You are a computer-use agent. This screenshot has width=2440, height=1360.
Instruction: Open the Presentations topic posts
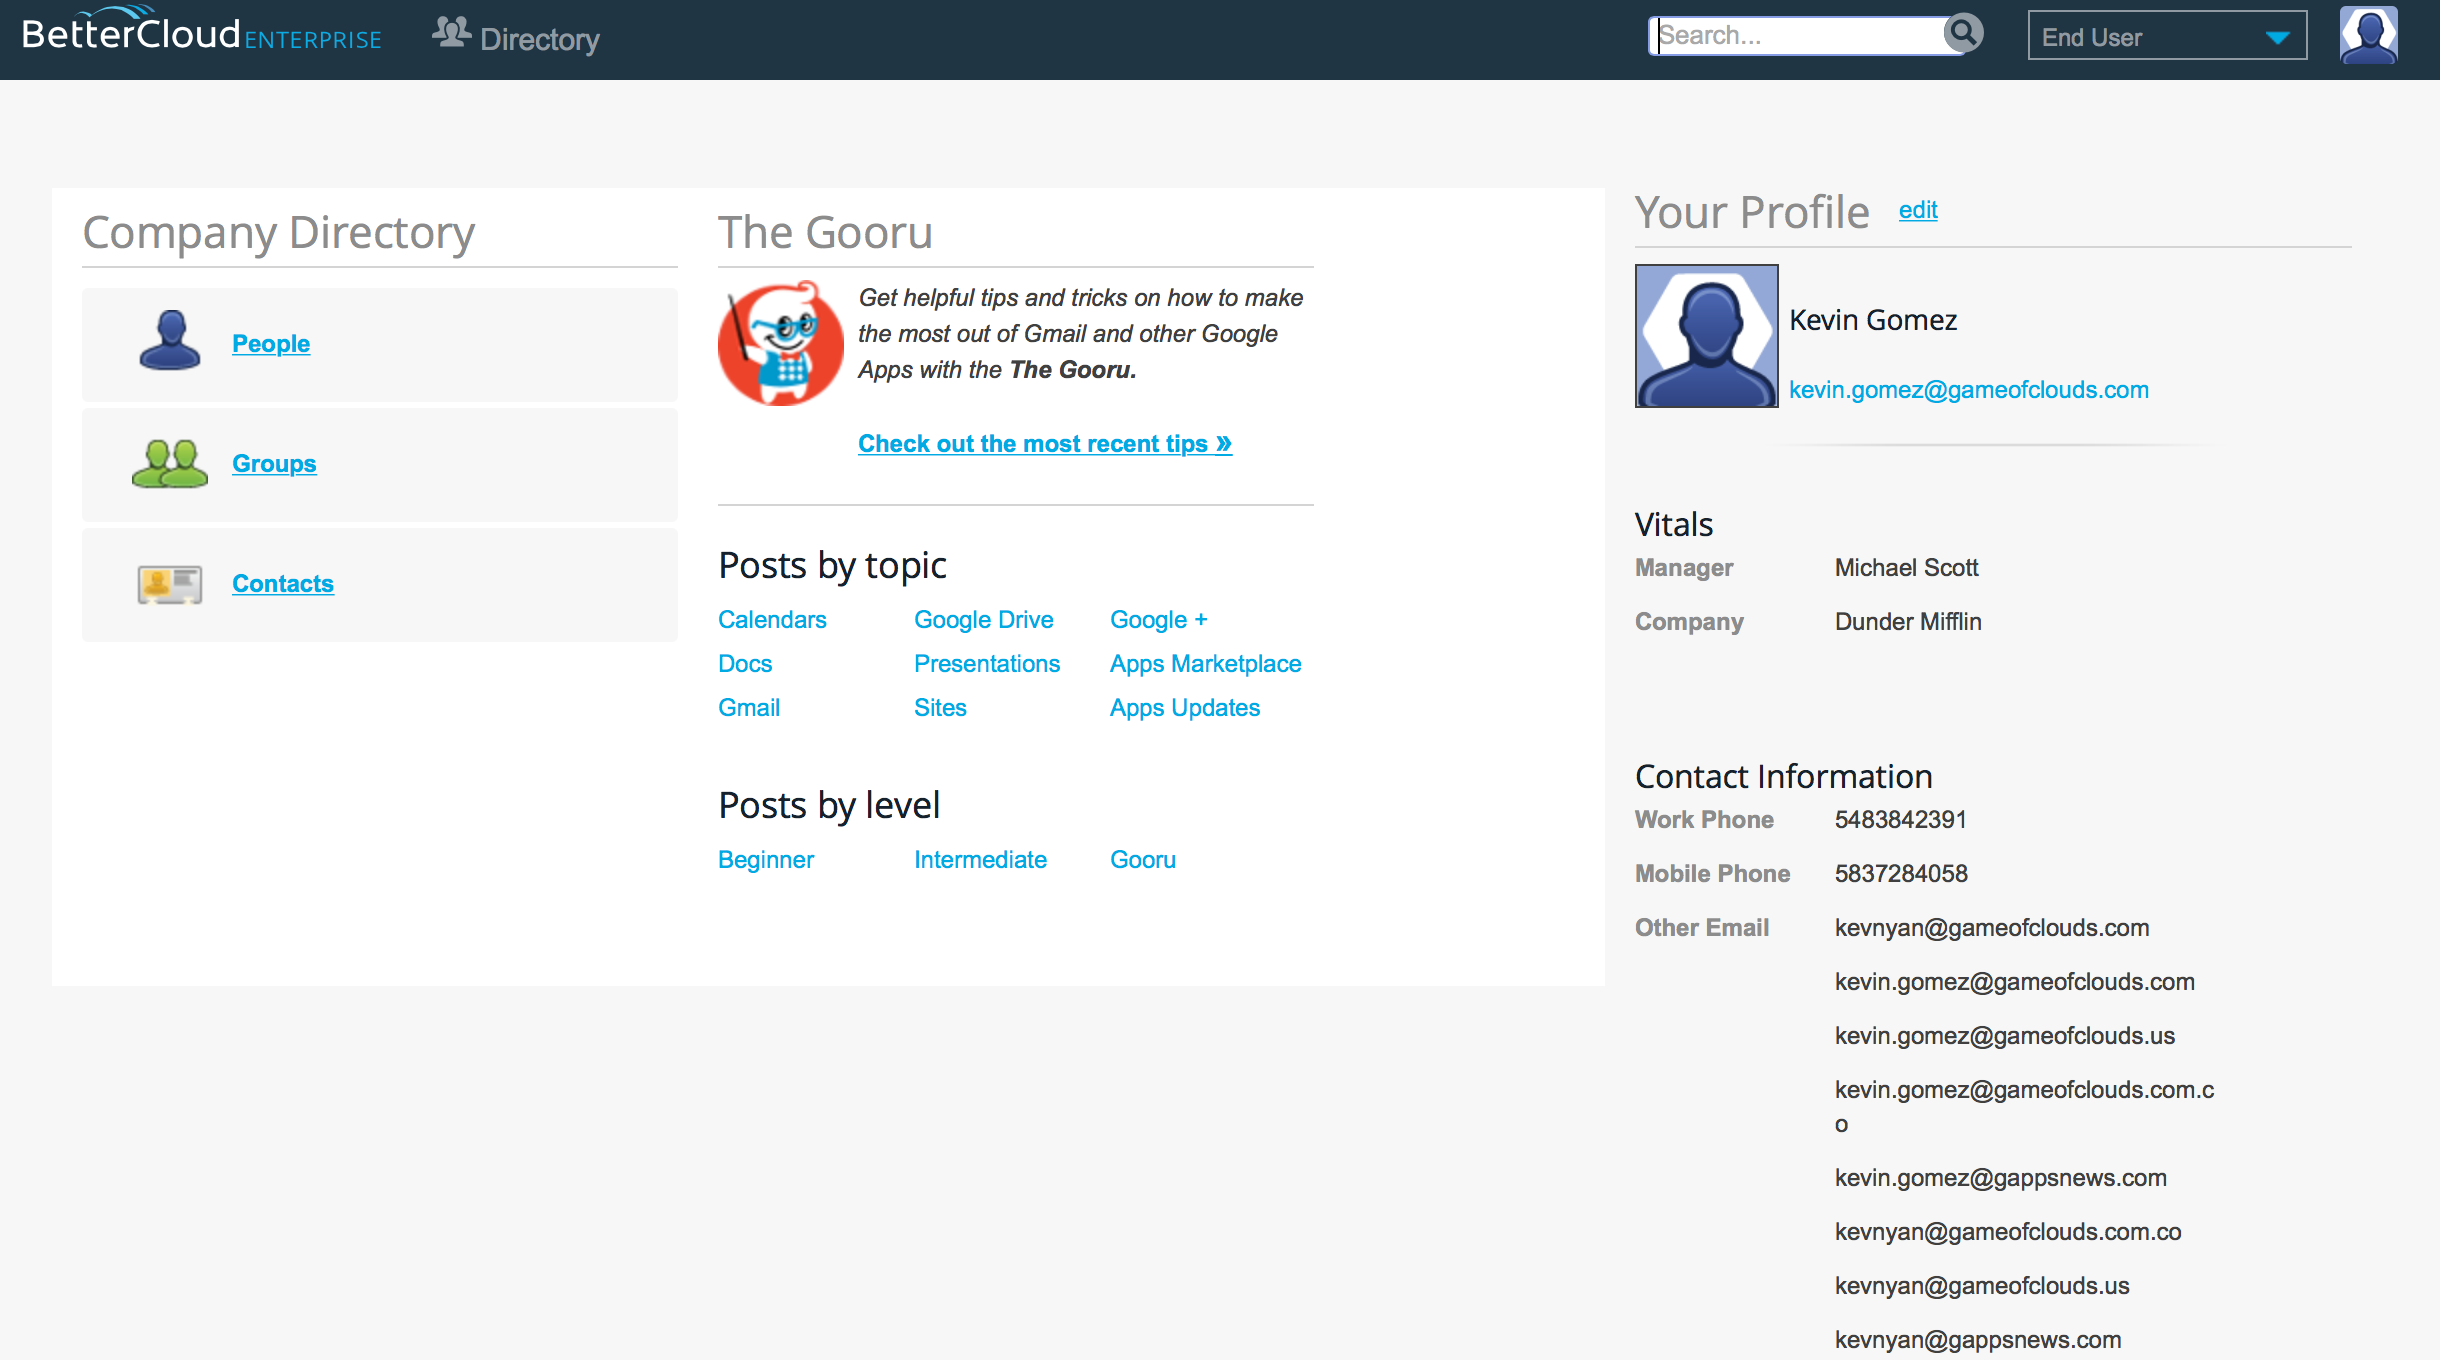point(987,663)
